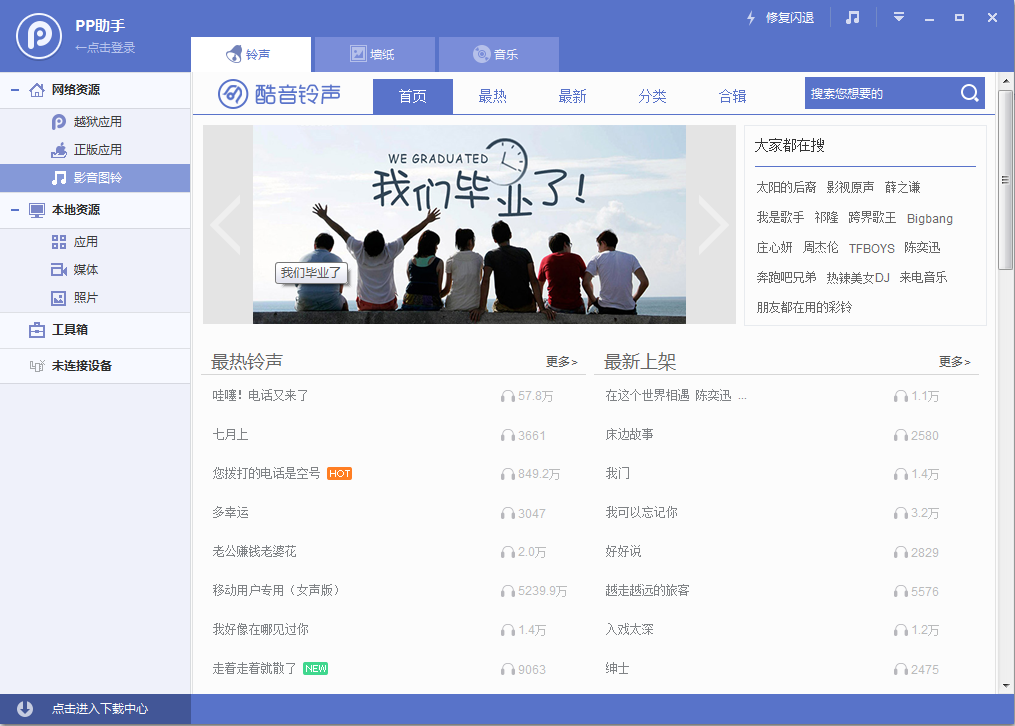Open the title bar dropdown arrow

(x=898, y=17)
